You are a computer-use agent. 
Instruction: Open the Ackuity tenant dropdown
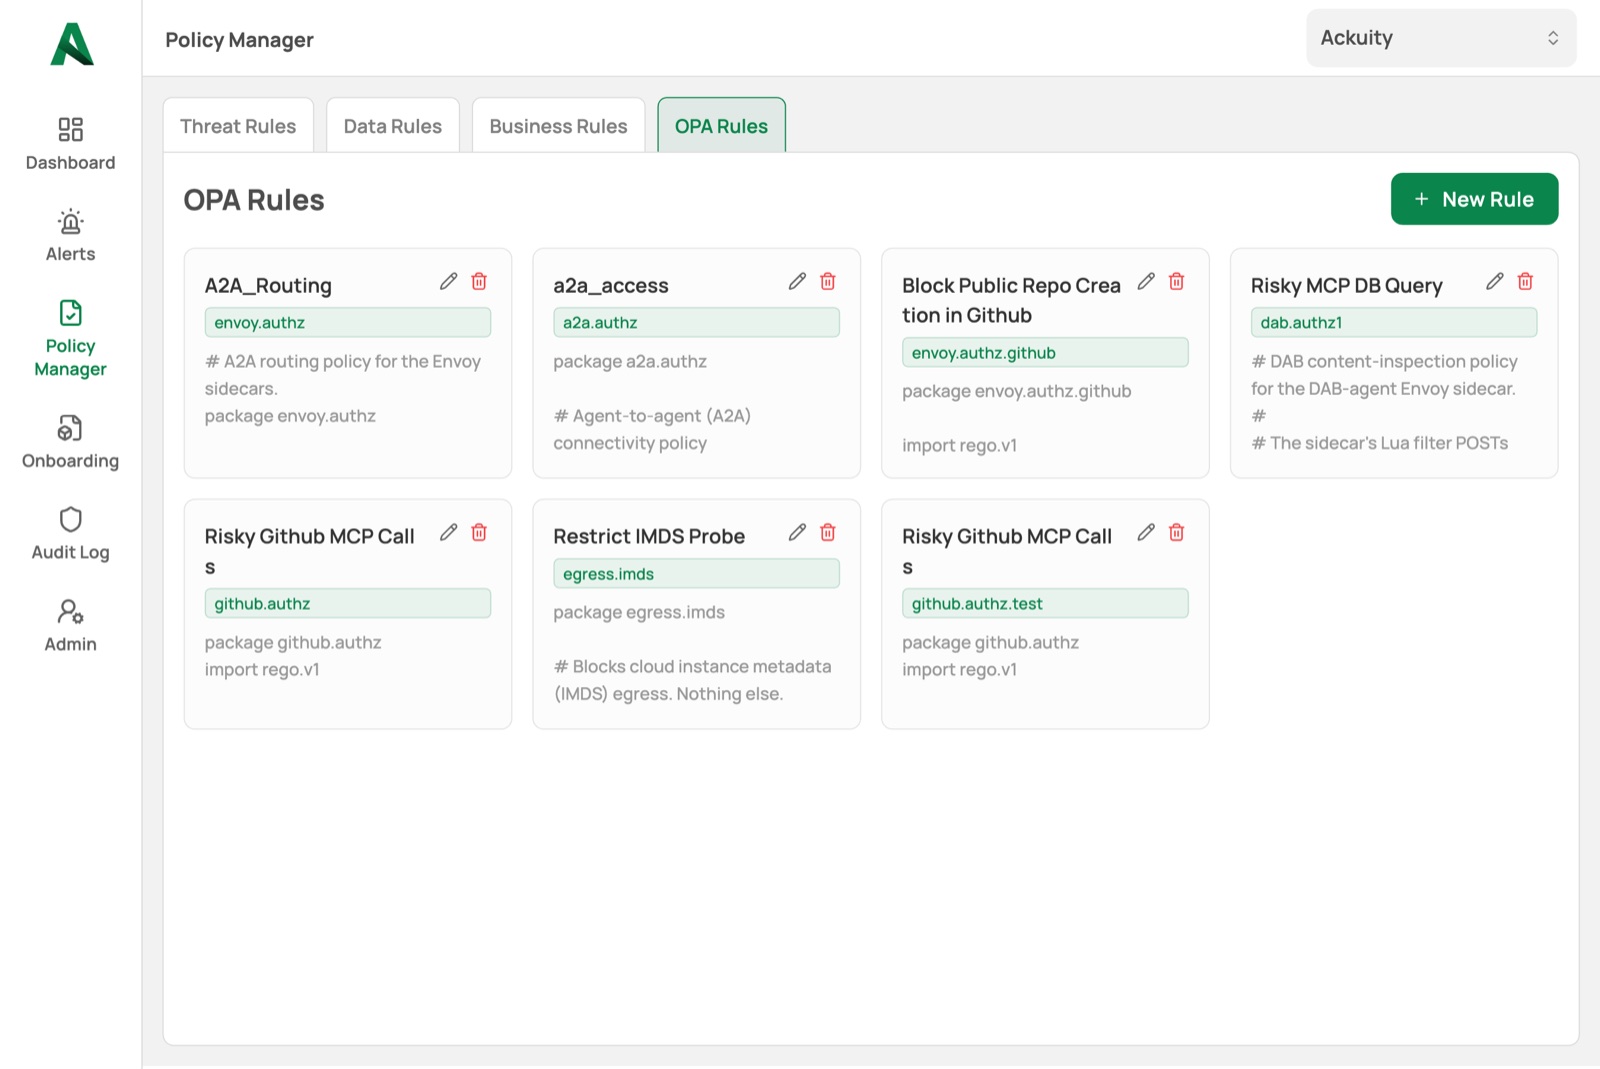pos(1441,38)
